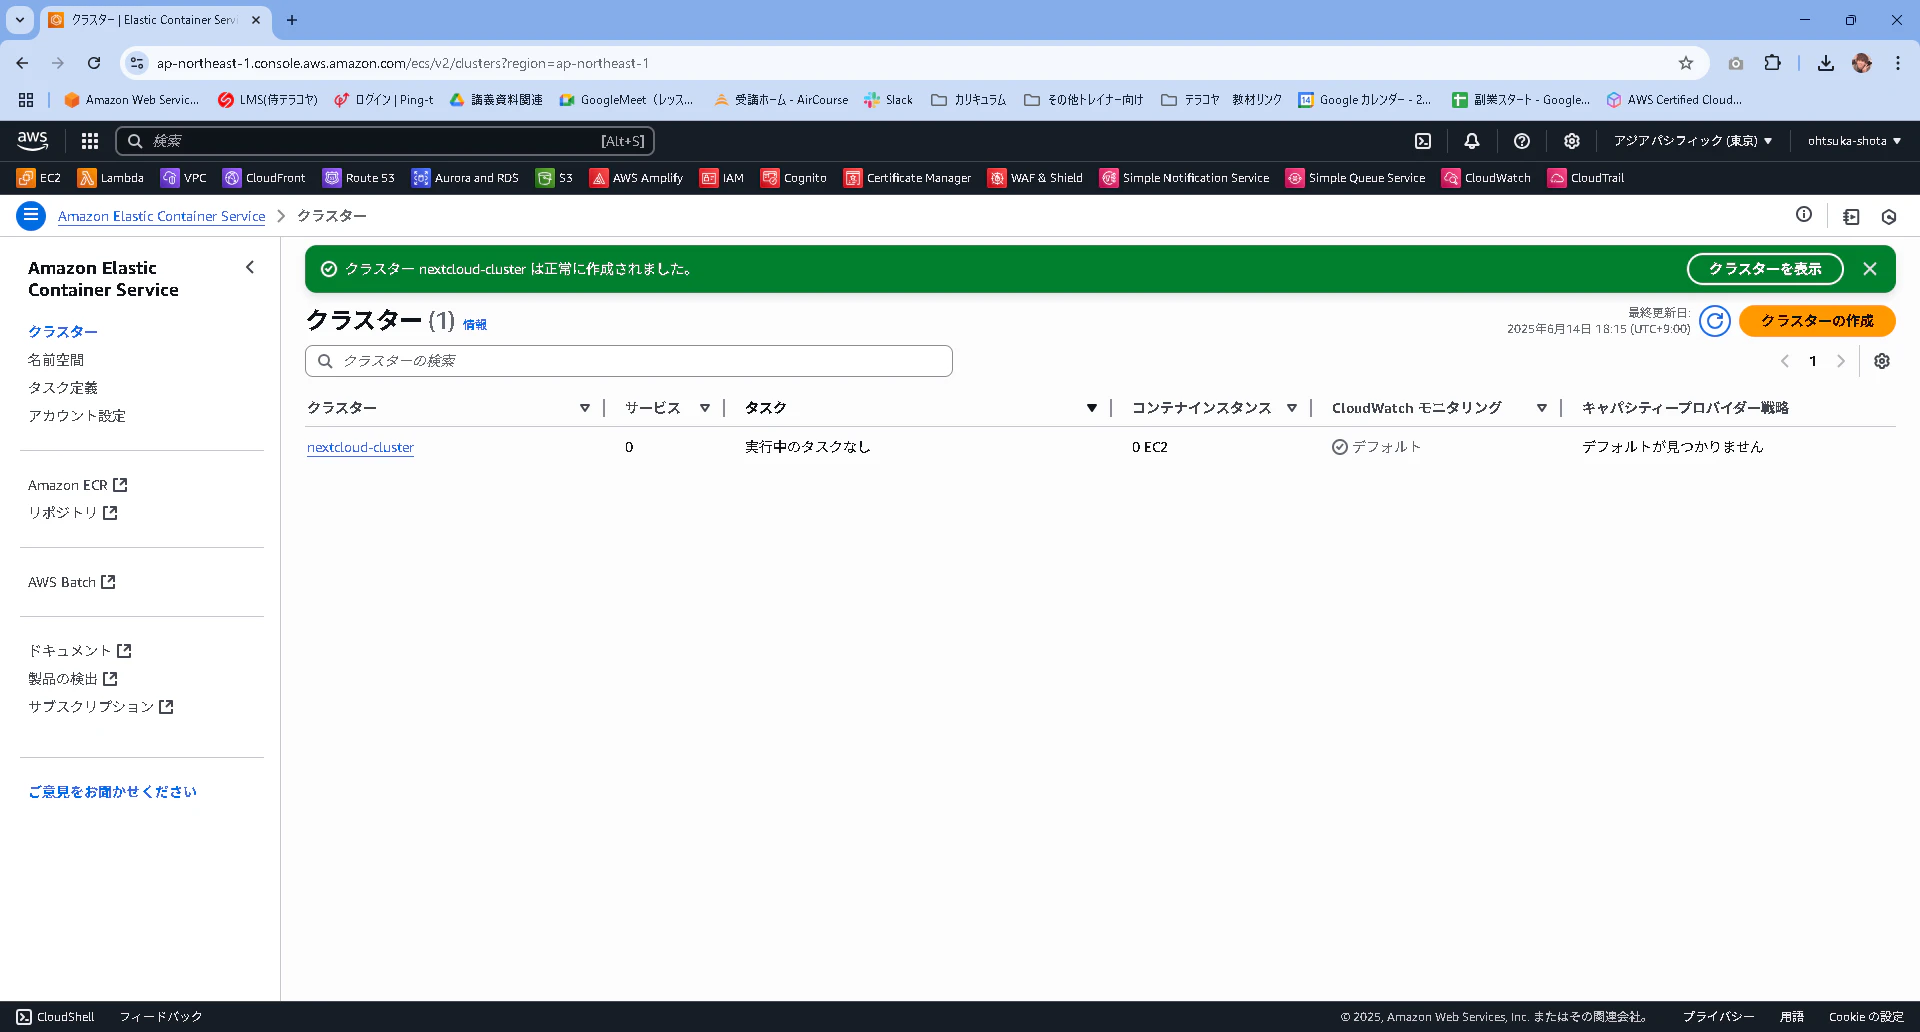Open Aurora and RDS shortcut
1920x1032 pixels.
click(x=465, y=178)
